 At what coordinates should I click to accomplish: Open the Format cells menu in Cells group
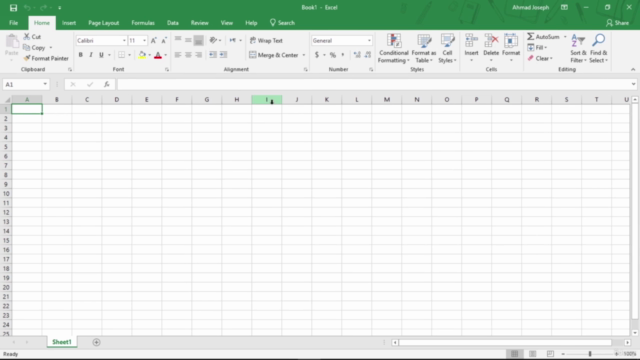point(511,48)
